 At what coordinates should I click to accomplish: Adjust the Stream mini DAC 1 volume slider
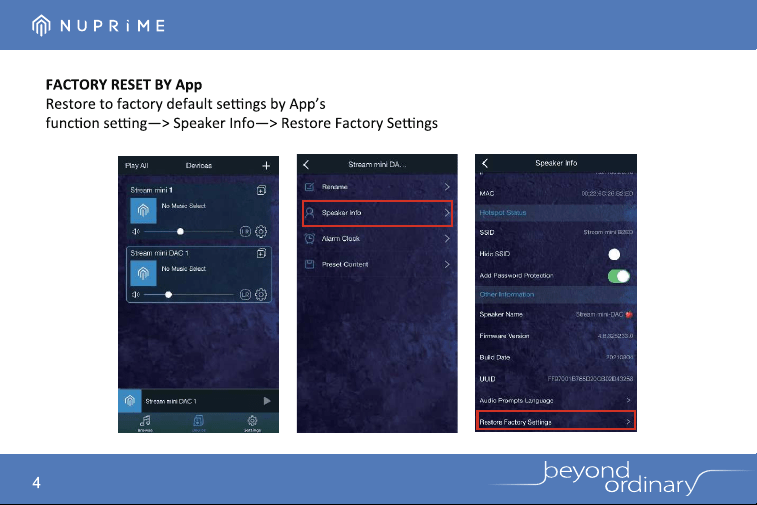click(x=189, y=295)
